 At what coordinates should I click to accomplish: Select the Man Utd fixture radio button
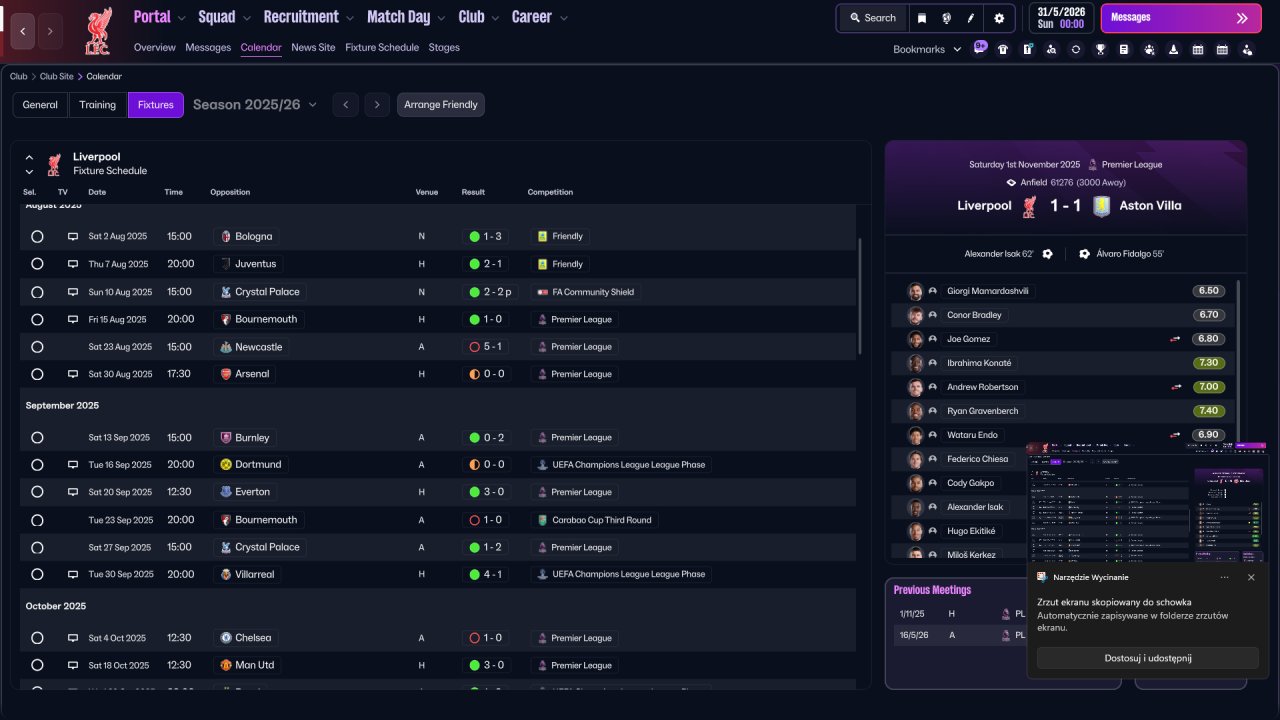[37, 665]
